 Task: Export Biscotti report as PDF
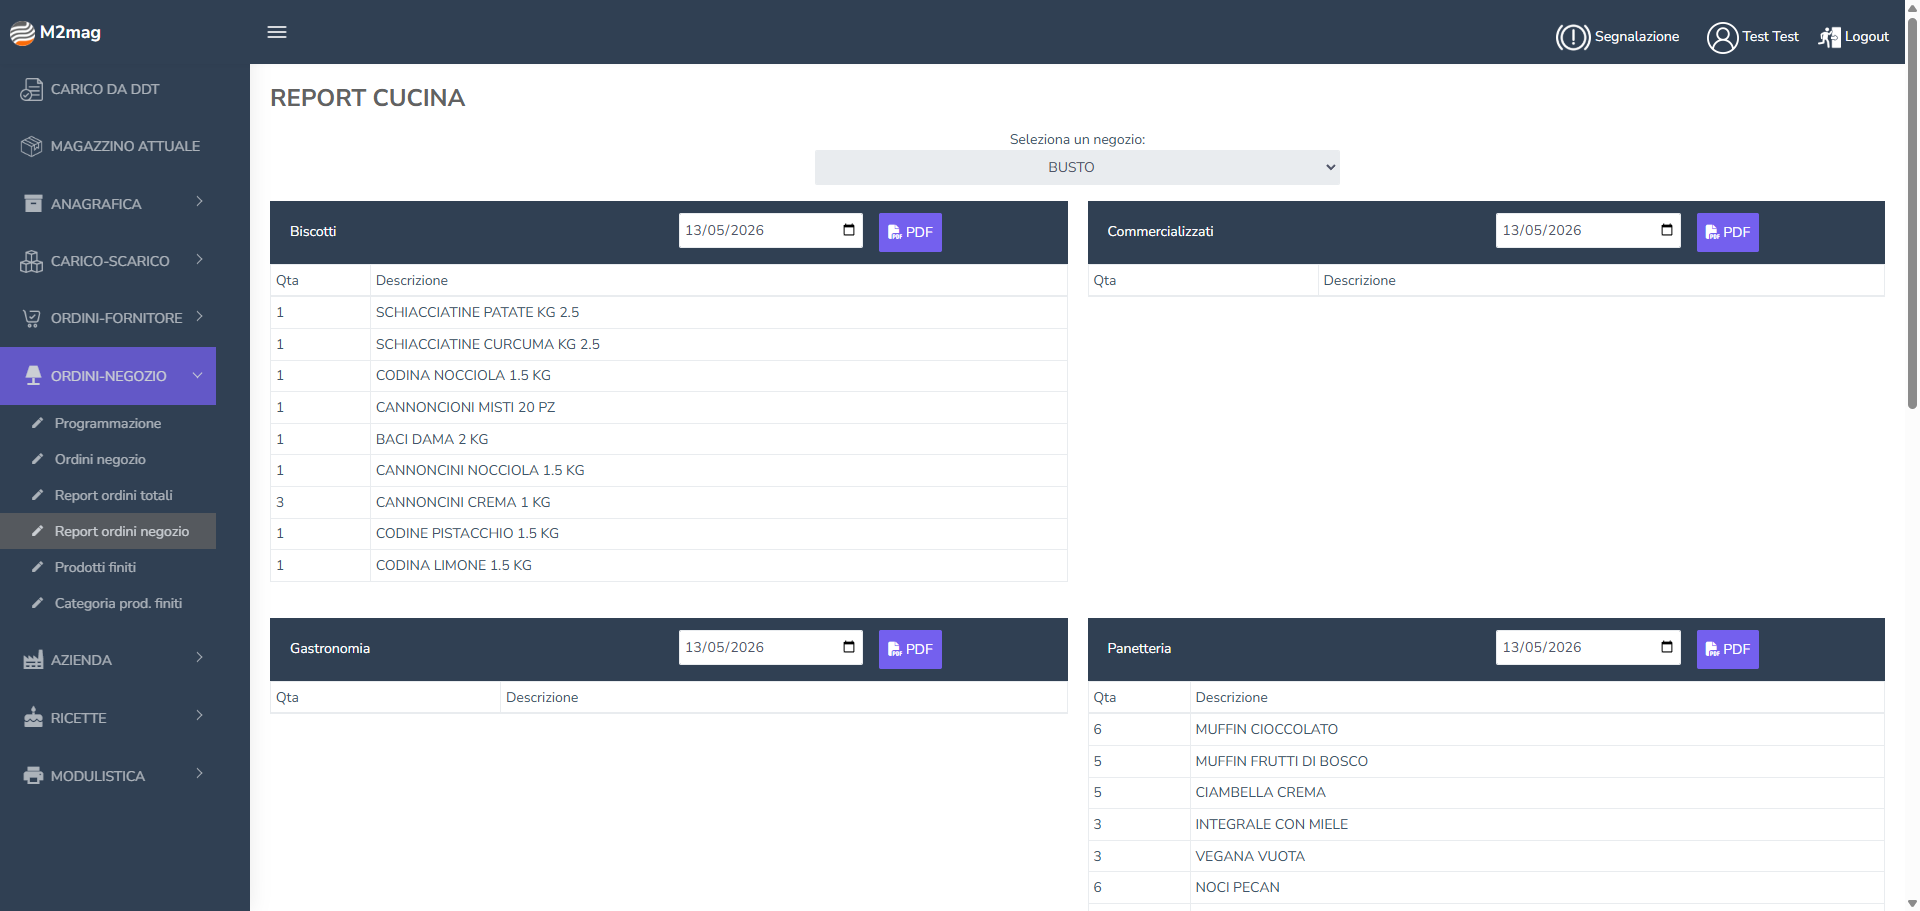(910, 232)
